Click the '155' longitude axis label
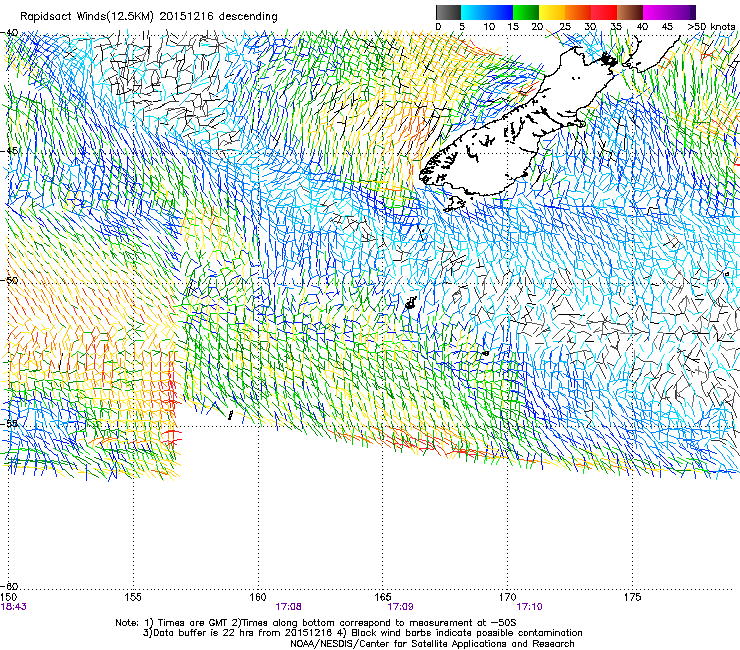The height and width of the screenshot is (650, 740). pyautogui.click(x=133, y=597)
